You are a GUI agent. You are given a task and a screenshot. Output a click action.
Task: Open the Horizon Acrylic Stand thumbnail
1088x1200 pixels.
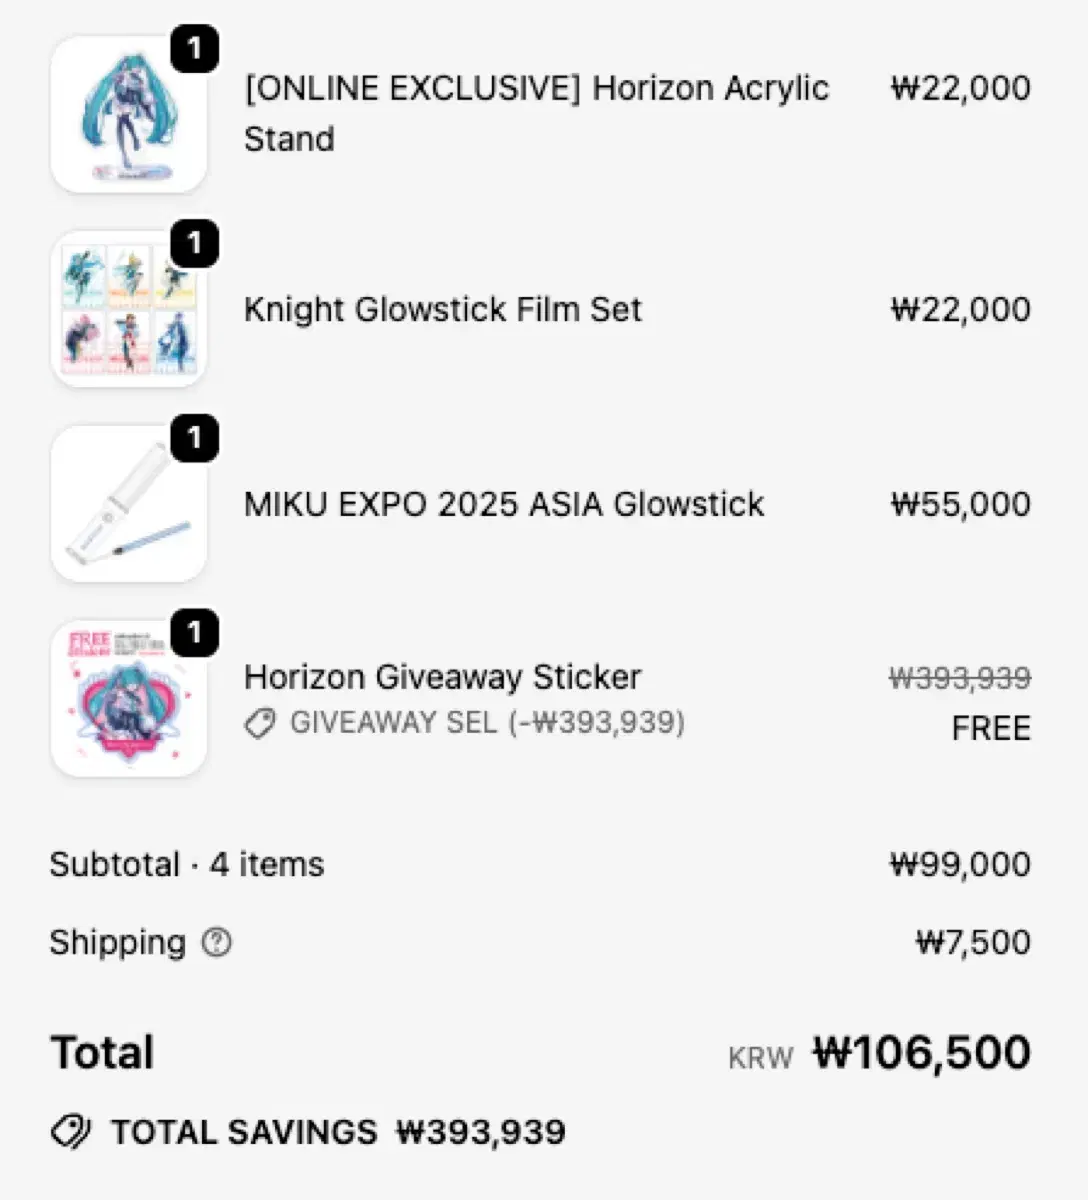(x=128, y=114)
